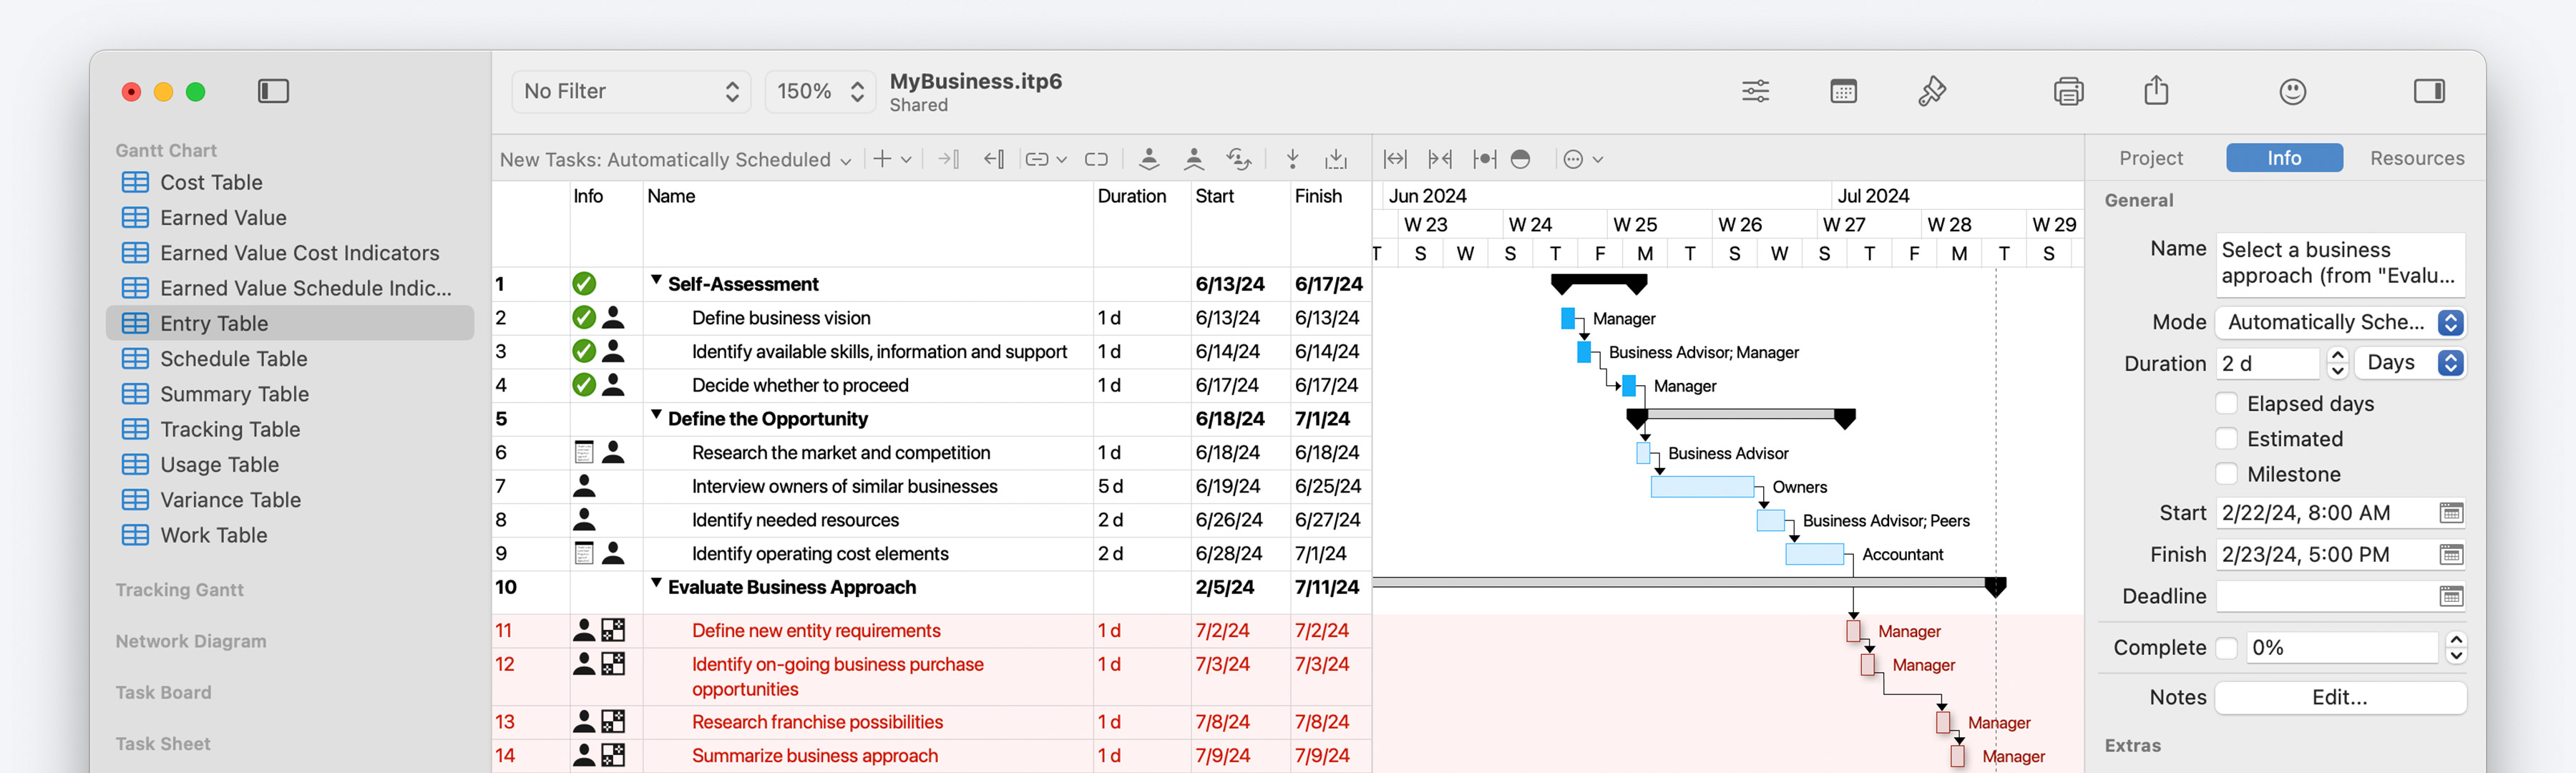2576x773 pixels.
Task: Open the Task Sheet section
Action: pos(163,743)
